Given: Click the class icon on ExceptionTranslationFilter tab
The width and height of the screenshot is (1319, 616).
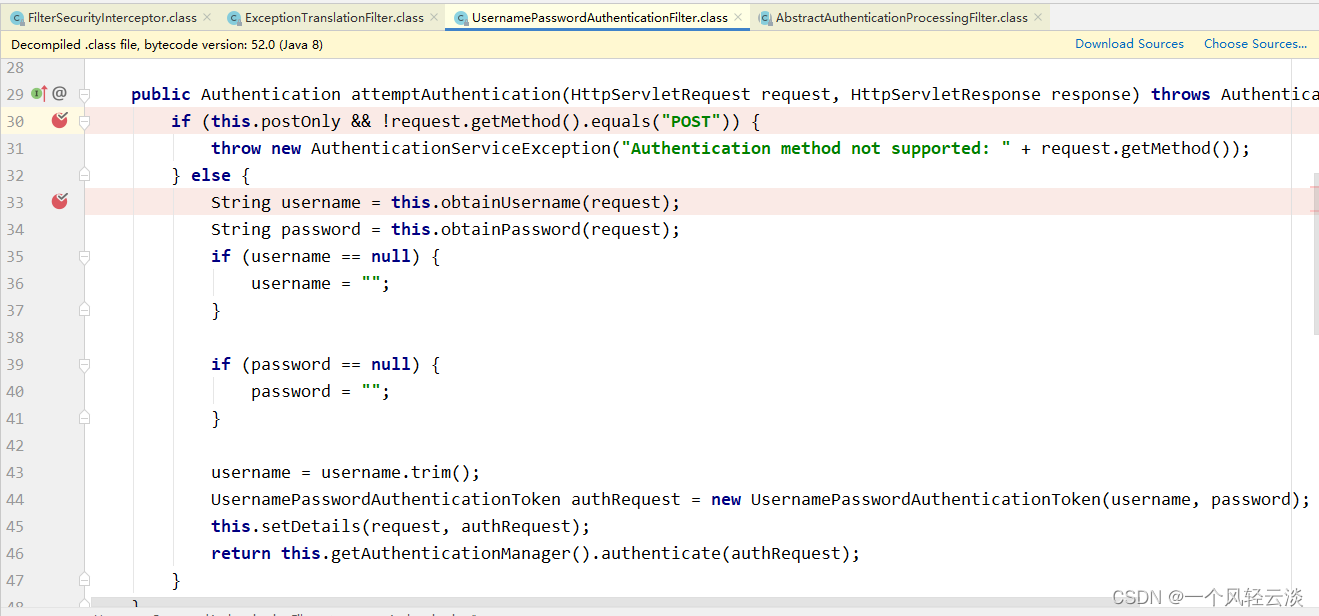Looking at the screenshot, I should tap(235, 18).
